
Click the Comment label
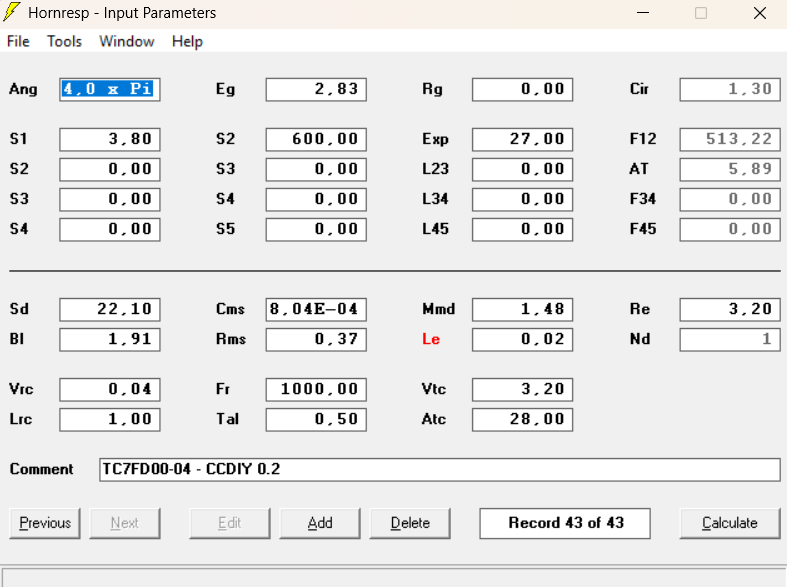click(42, 469)
